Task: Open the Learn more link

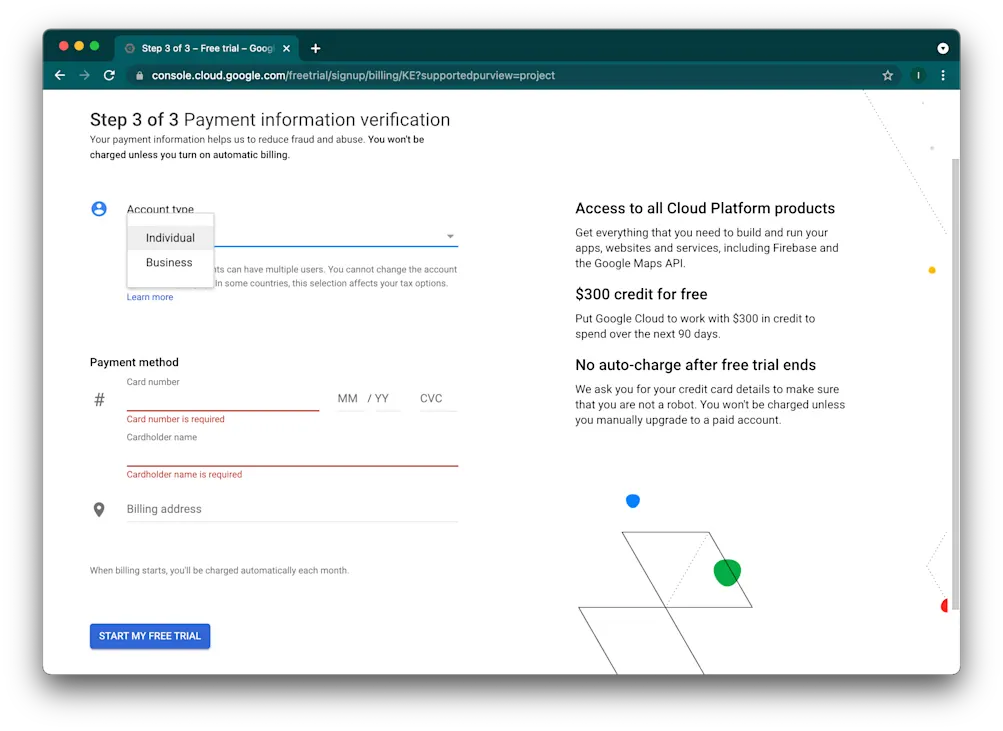Action: tap(149, 296)
